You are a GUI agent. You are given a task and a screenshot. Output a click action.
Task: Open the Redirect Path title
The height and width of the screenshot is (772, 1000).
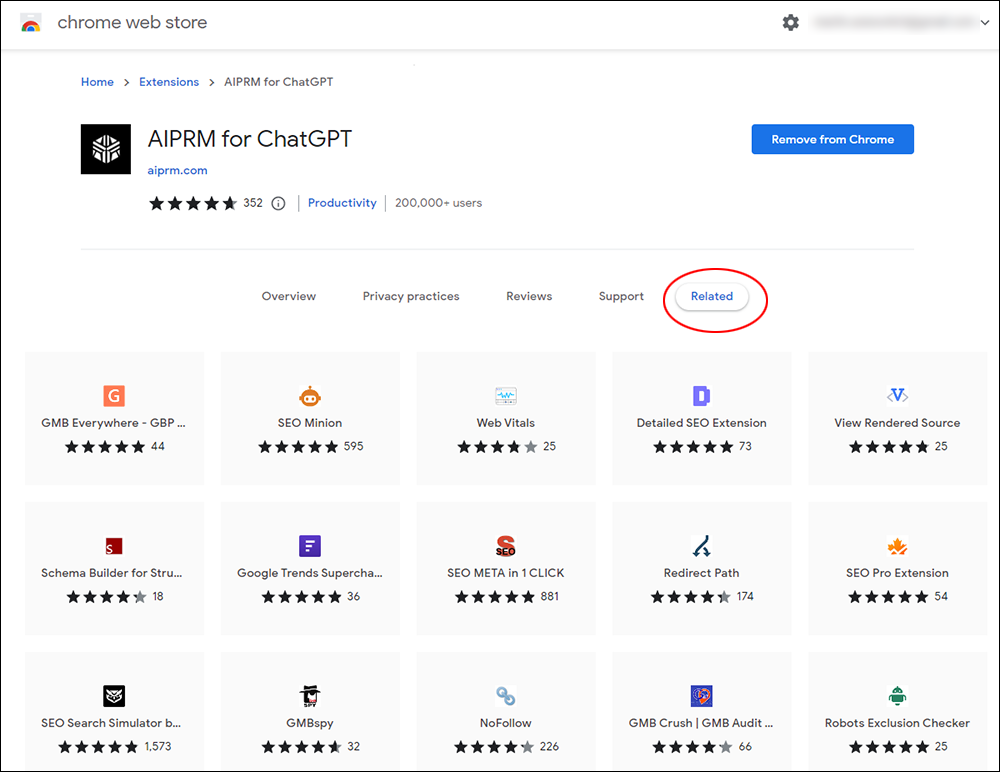coord(702,573)
